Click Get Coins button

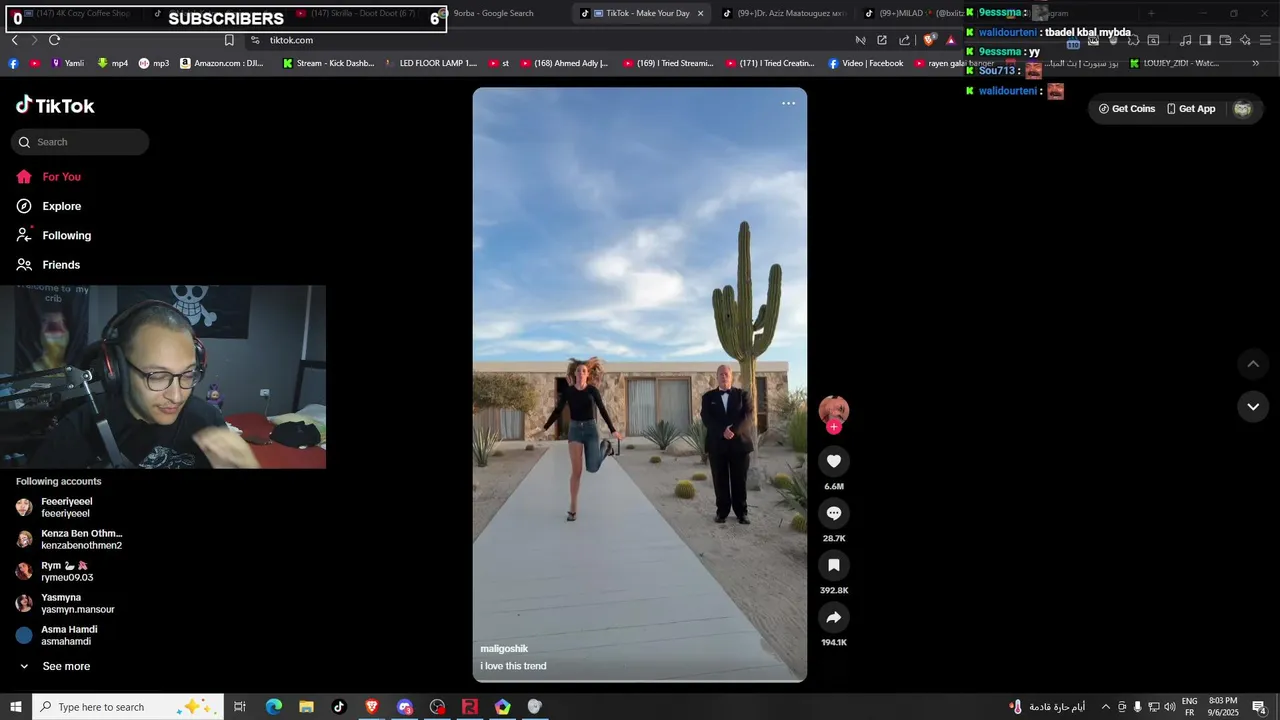click(x=1127, y=109)
